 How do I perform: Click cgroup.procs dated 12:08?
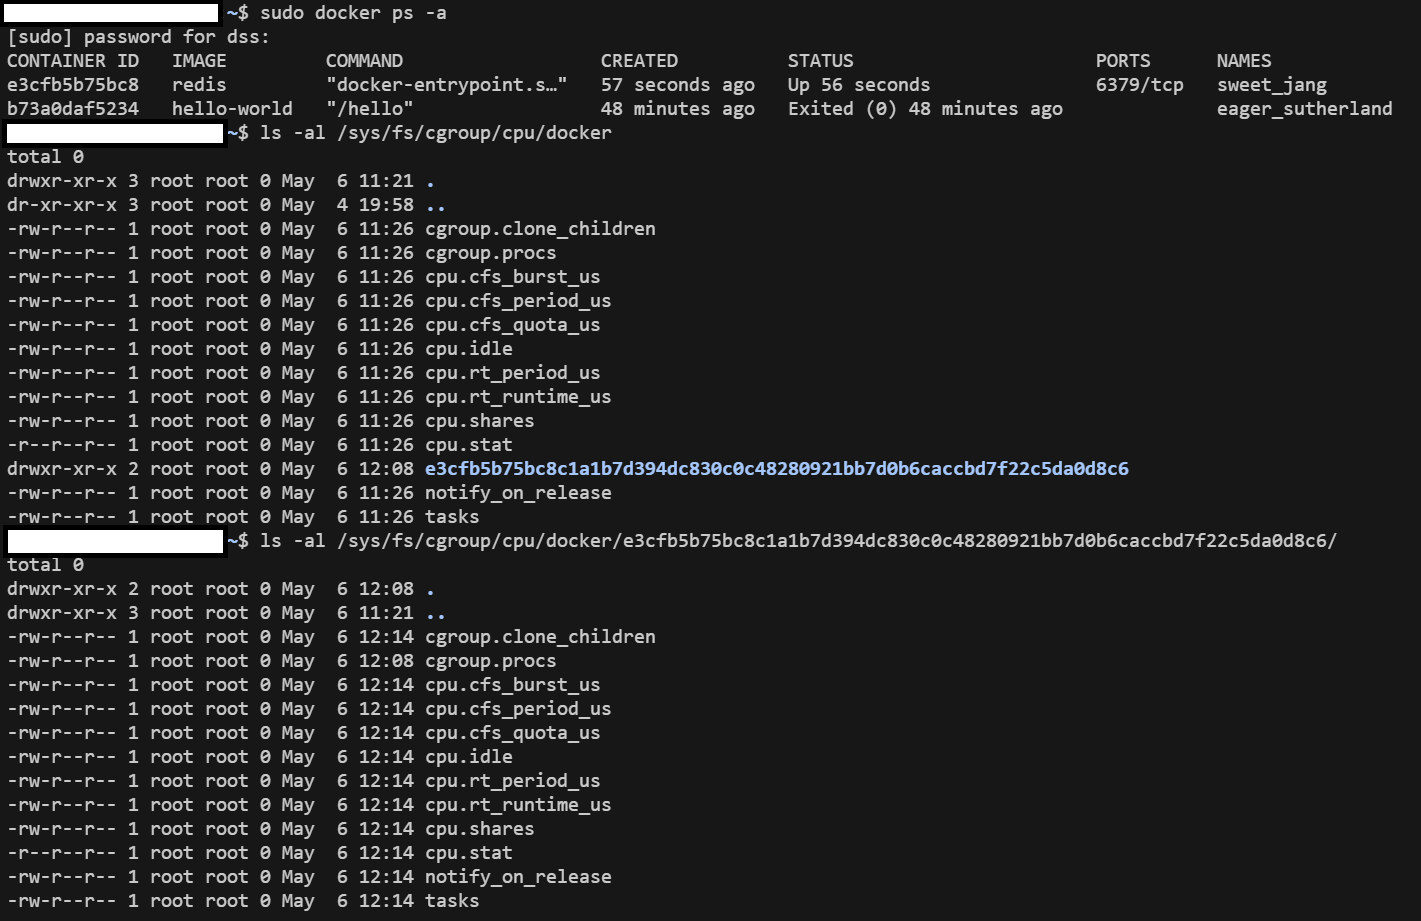(x=491, y=661)
